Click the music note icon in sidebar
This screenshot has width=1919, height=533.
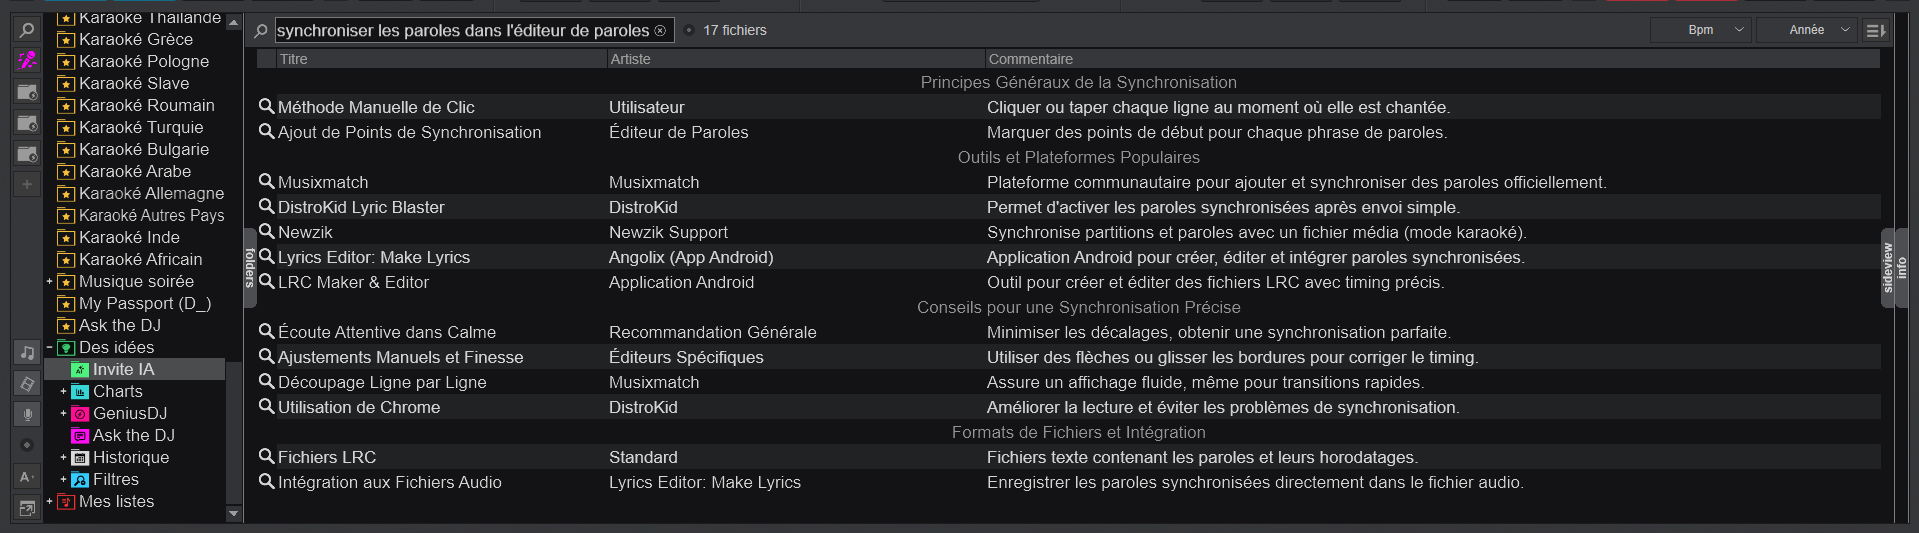[27, 352]
